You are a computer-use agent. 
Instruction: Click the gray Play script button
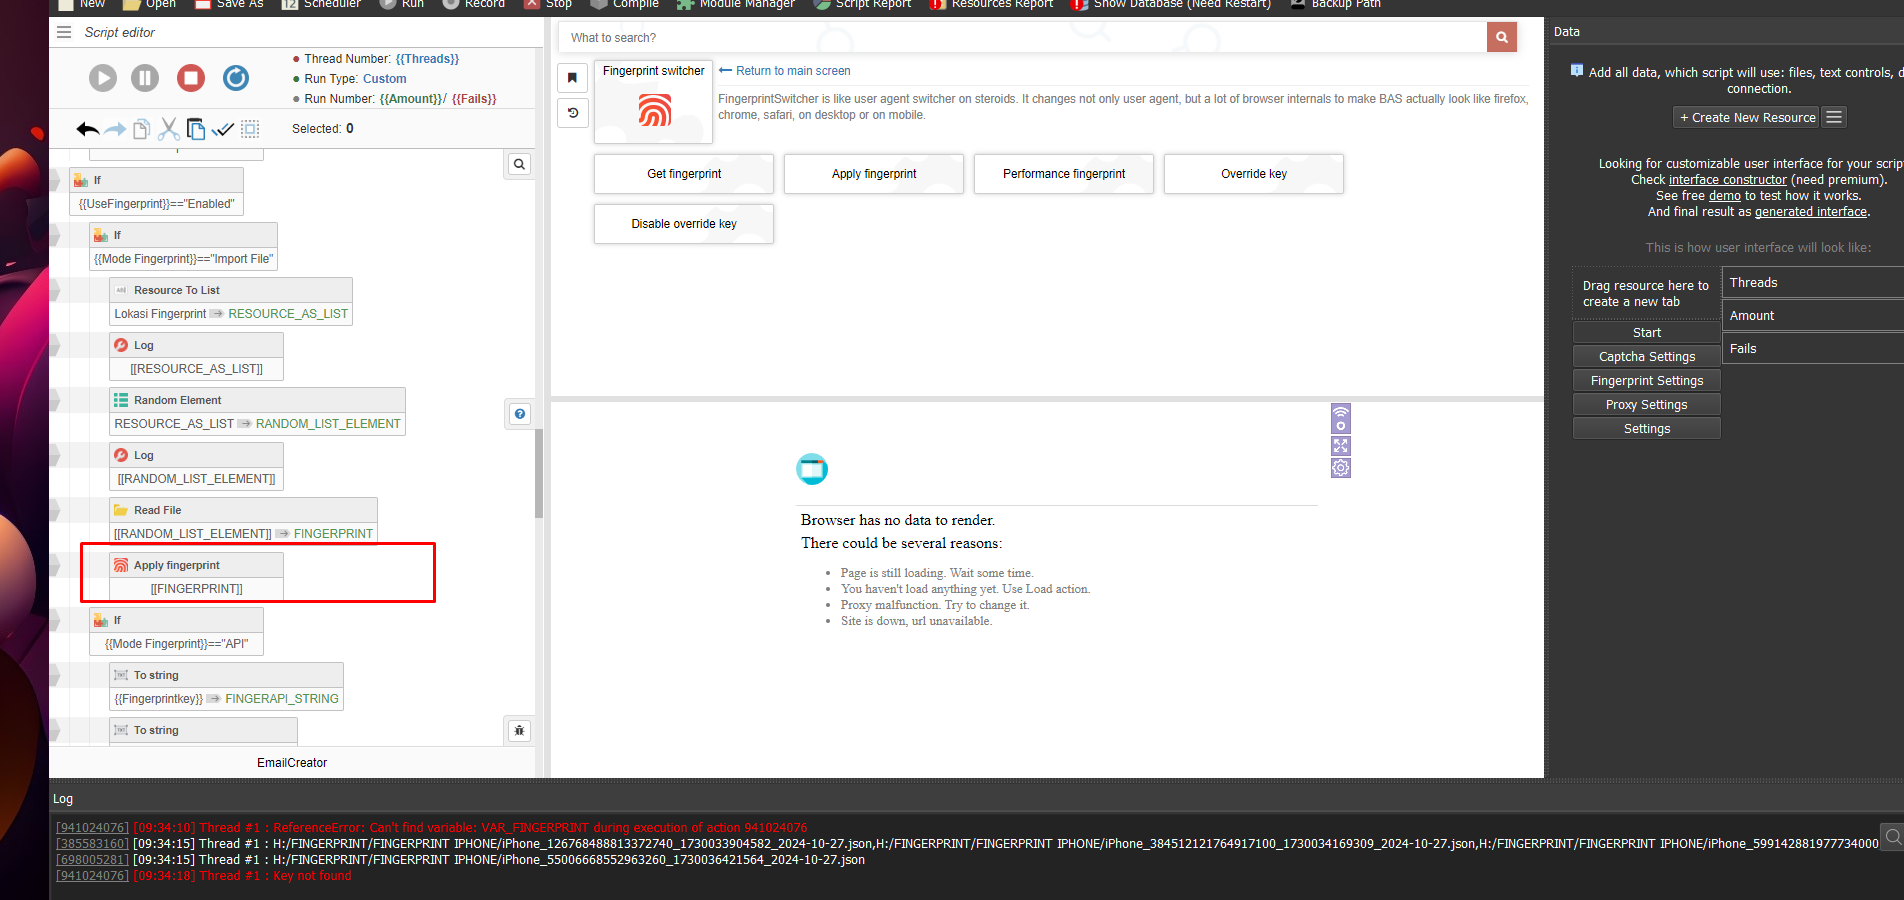[102, 78]
